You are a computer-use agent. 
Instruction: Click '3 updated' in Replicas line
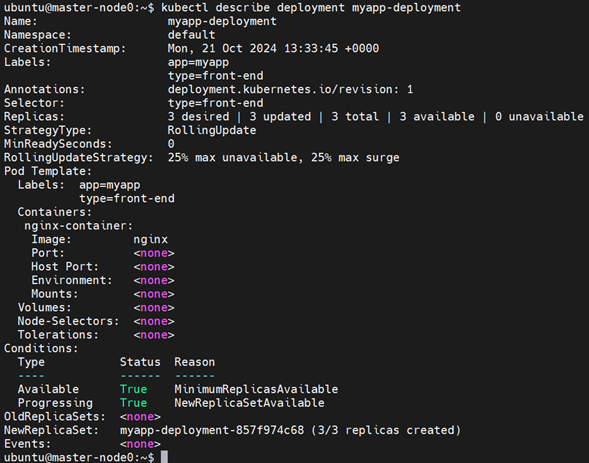point(280,117)
